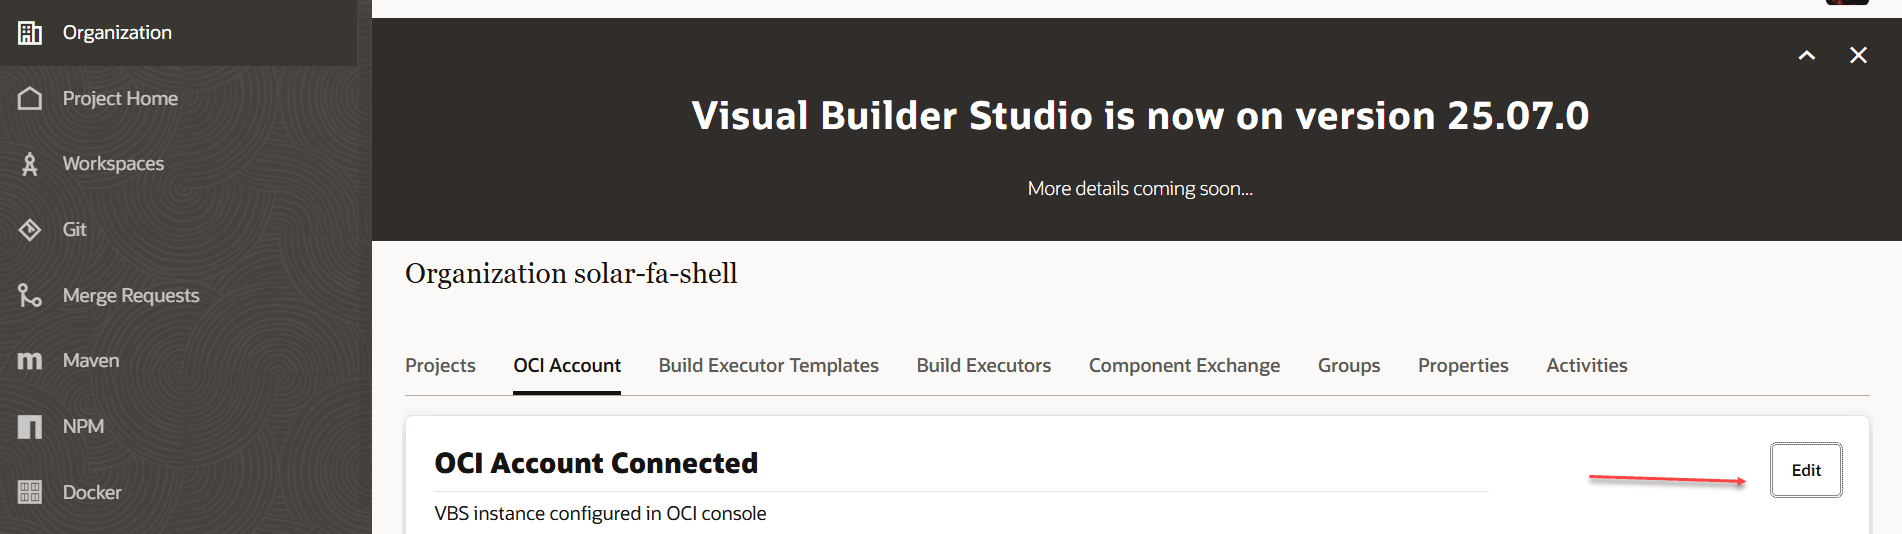The height and width of the screenshot is (534, 1902).
Task: Show the Activities tab
Action: (1586, 366)
